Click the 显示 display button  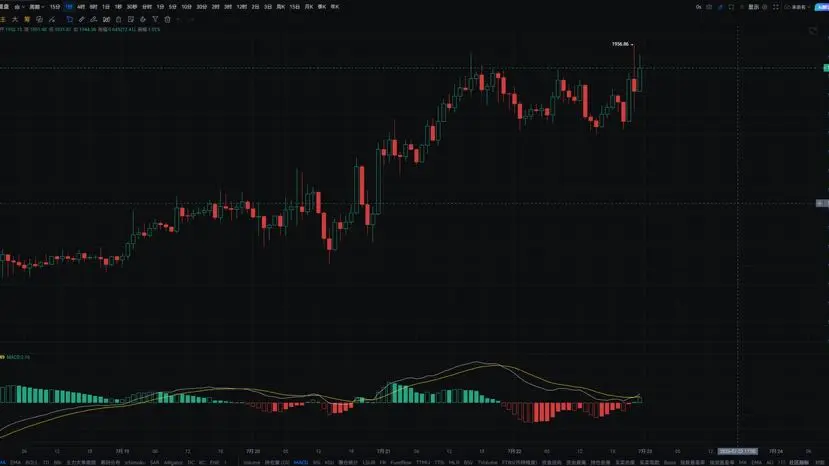point(754,7)
